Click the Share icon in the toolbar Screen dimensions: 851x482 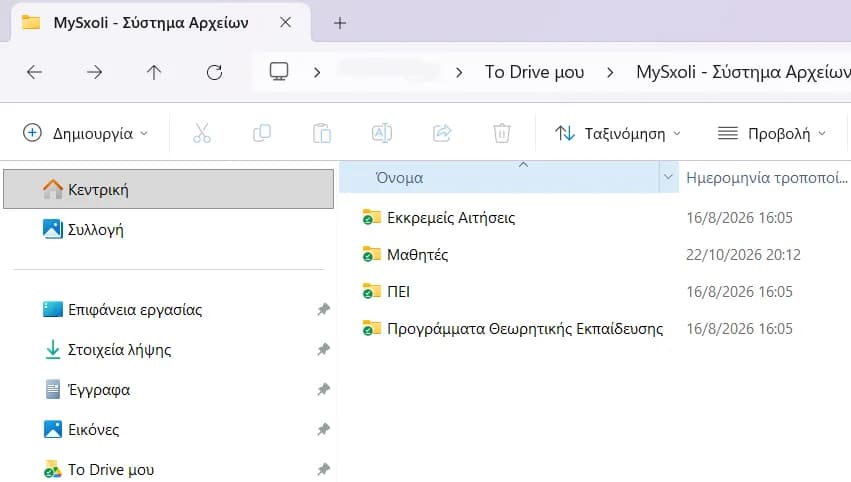(x=442, y=133)
